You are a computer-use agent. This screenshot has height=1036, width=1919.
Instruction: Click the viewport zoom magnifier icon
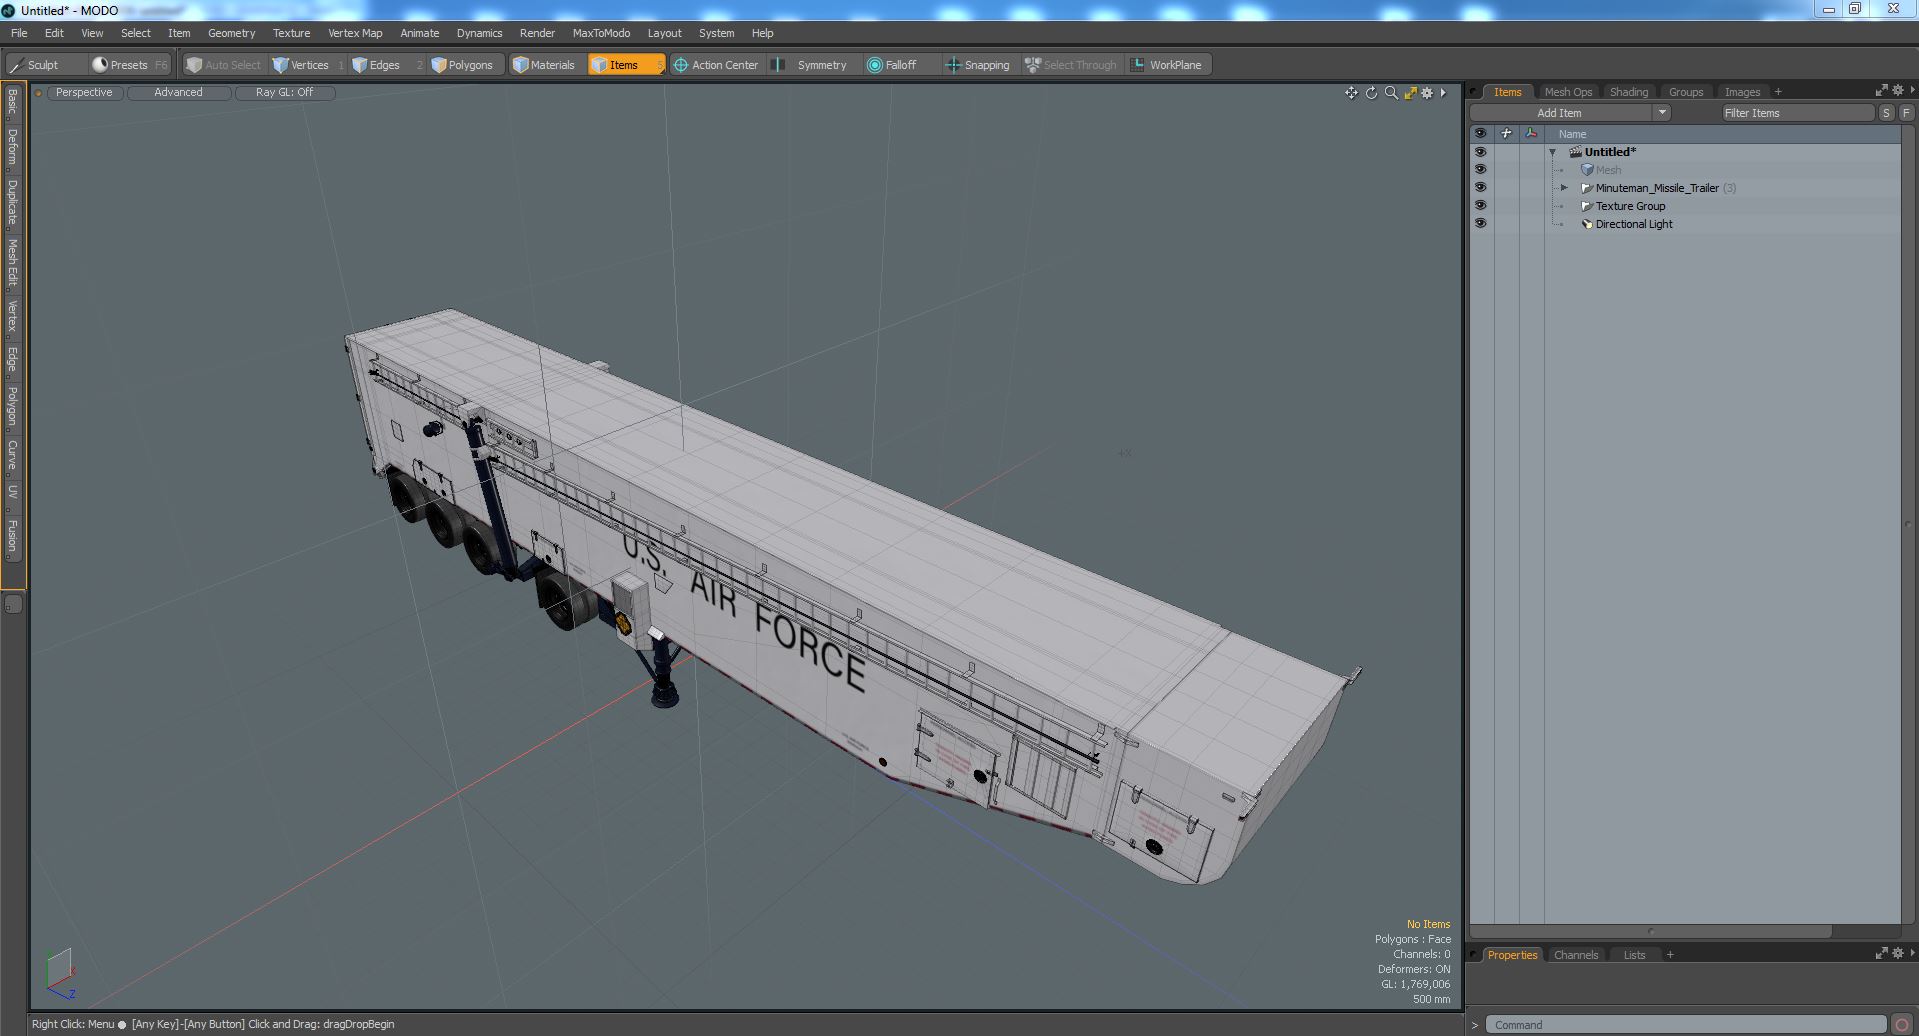(x=1391, y=93)
